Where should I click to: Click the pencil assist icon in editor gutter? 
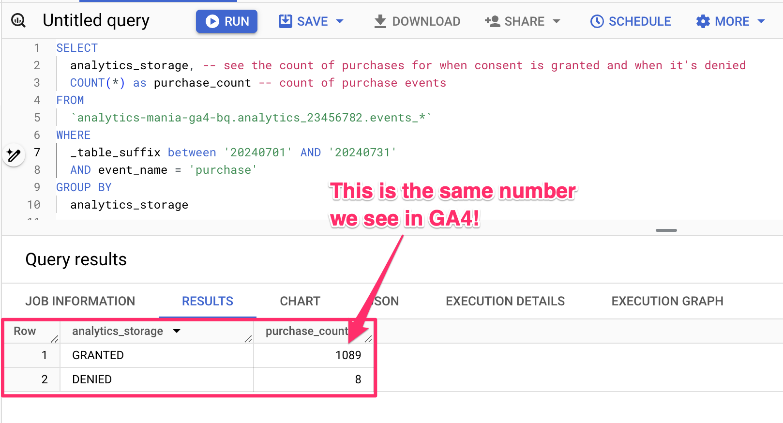point(13,154)
